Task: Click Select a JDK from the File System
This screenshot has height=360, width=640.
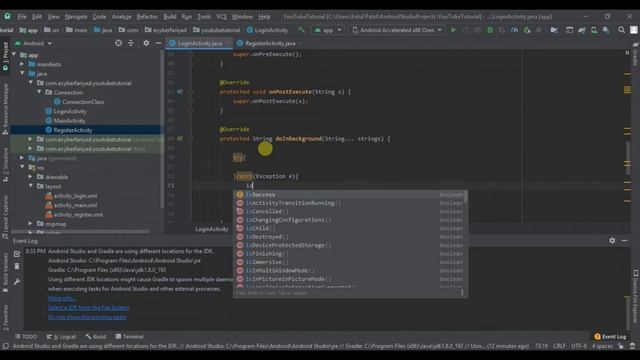Action: [x=89, y=308]
